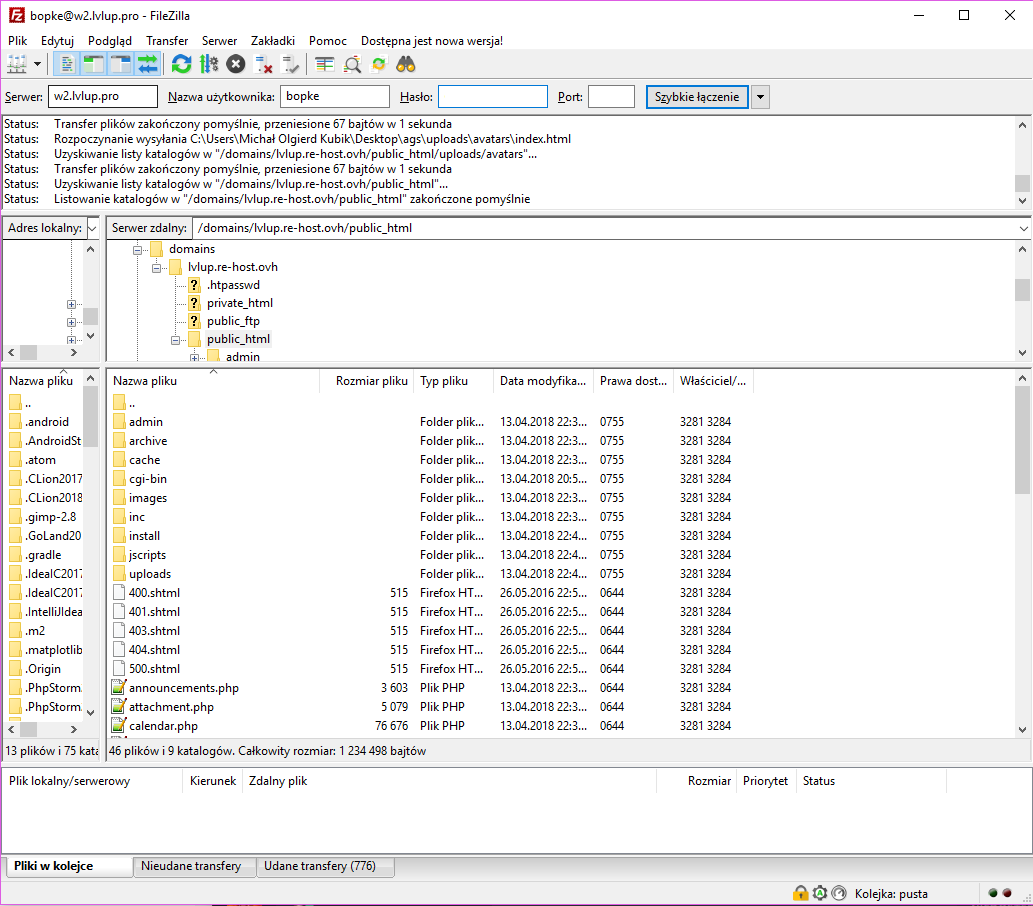Toggle message log display
Image resolution: width=1033 pixels, height=906 pixels.
point(67,65)
